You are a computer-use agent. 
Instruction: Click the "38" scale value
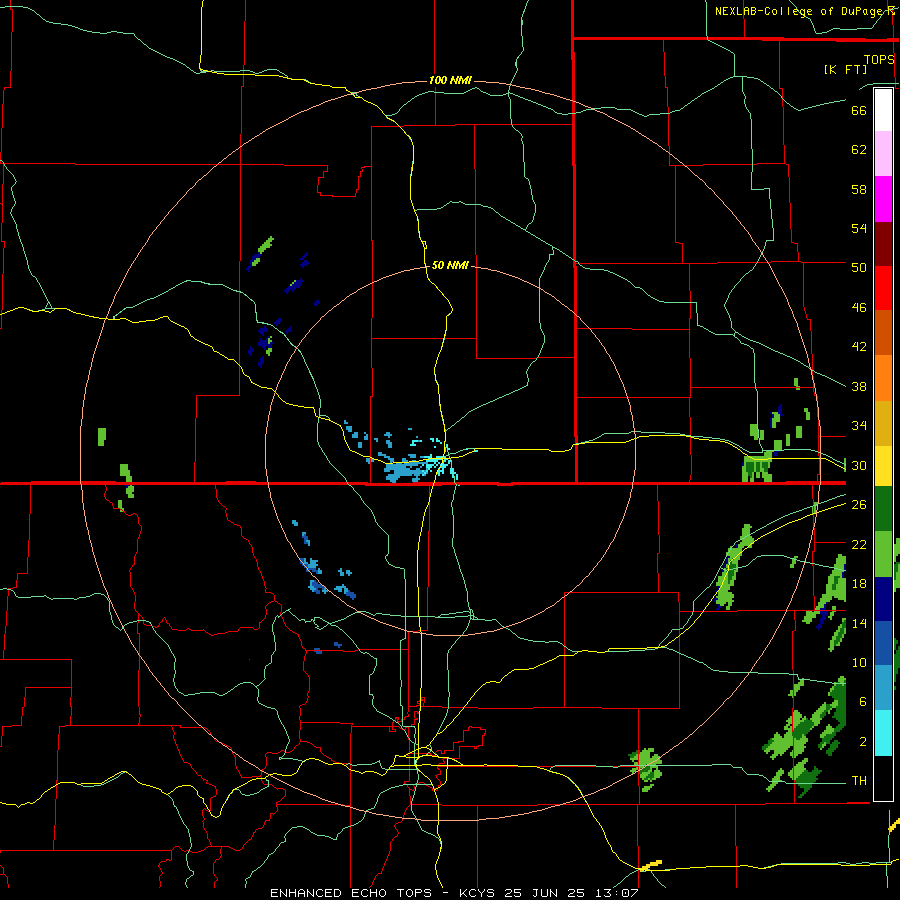(x=859, y=386)
